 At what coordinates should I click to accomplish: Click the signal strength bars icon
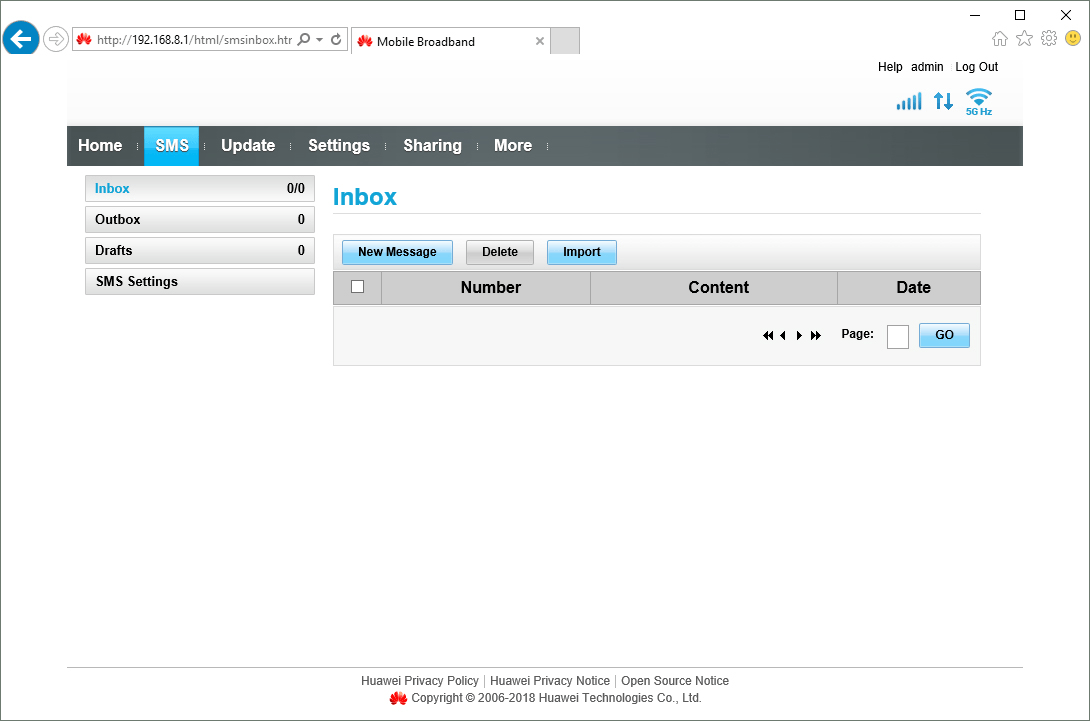click(x=908, y=101)
